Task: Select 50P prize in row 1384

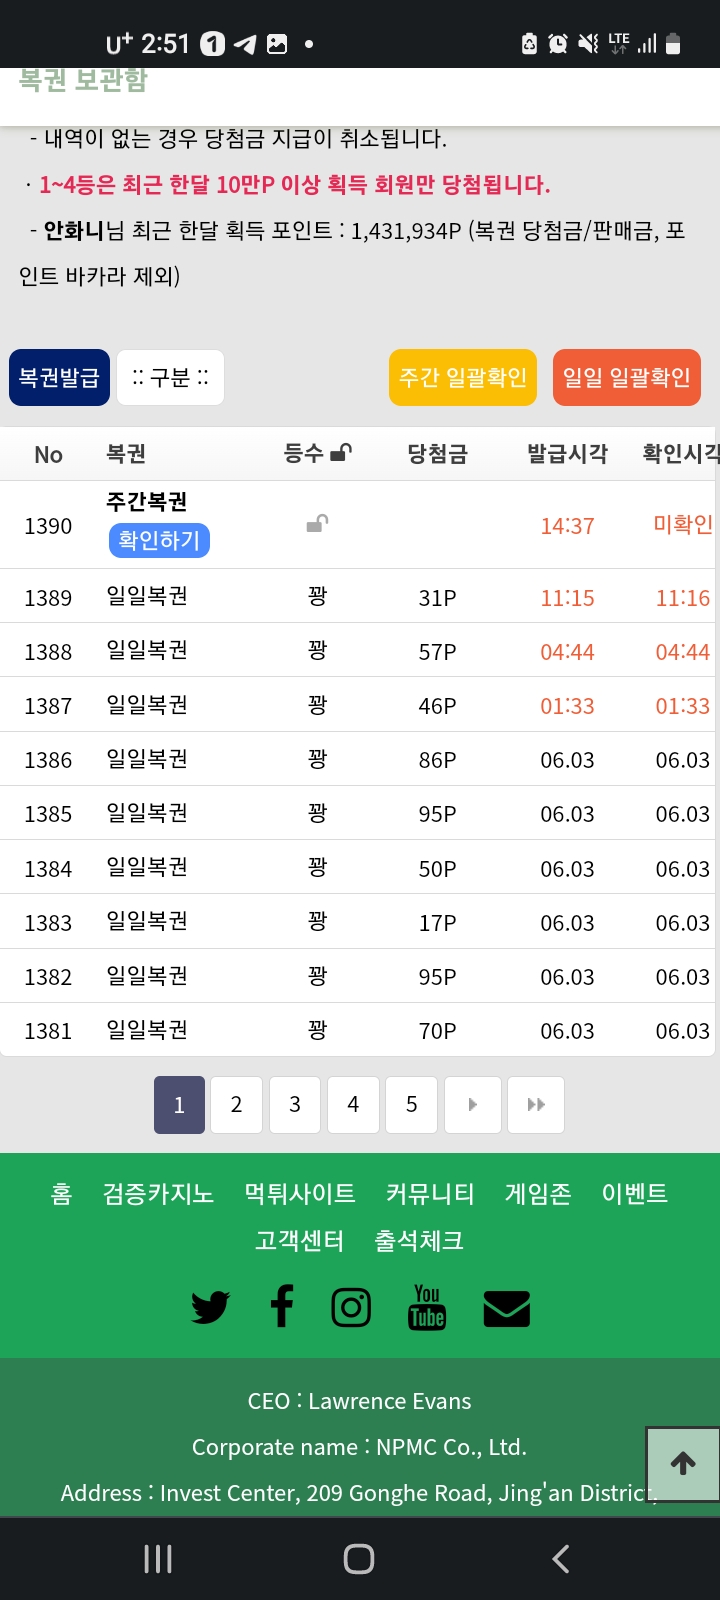Action: click(x=437, y=869)
